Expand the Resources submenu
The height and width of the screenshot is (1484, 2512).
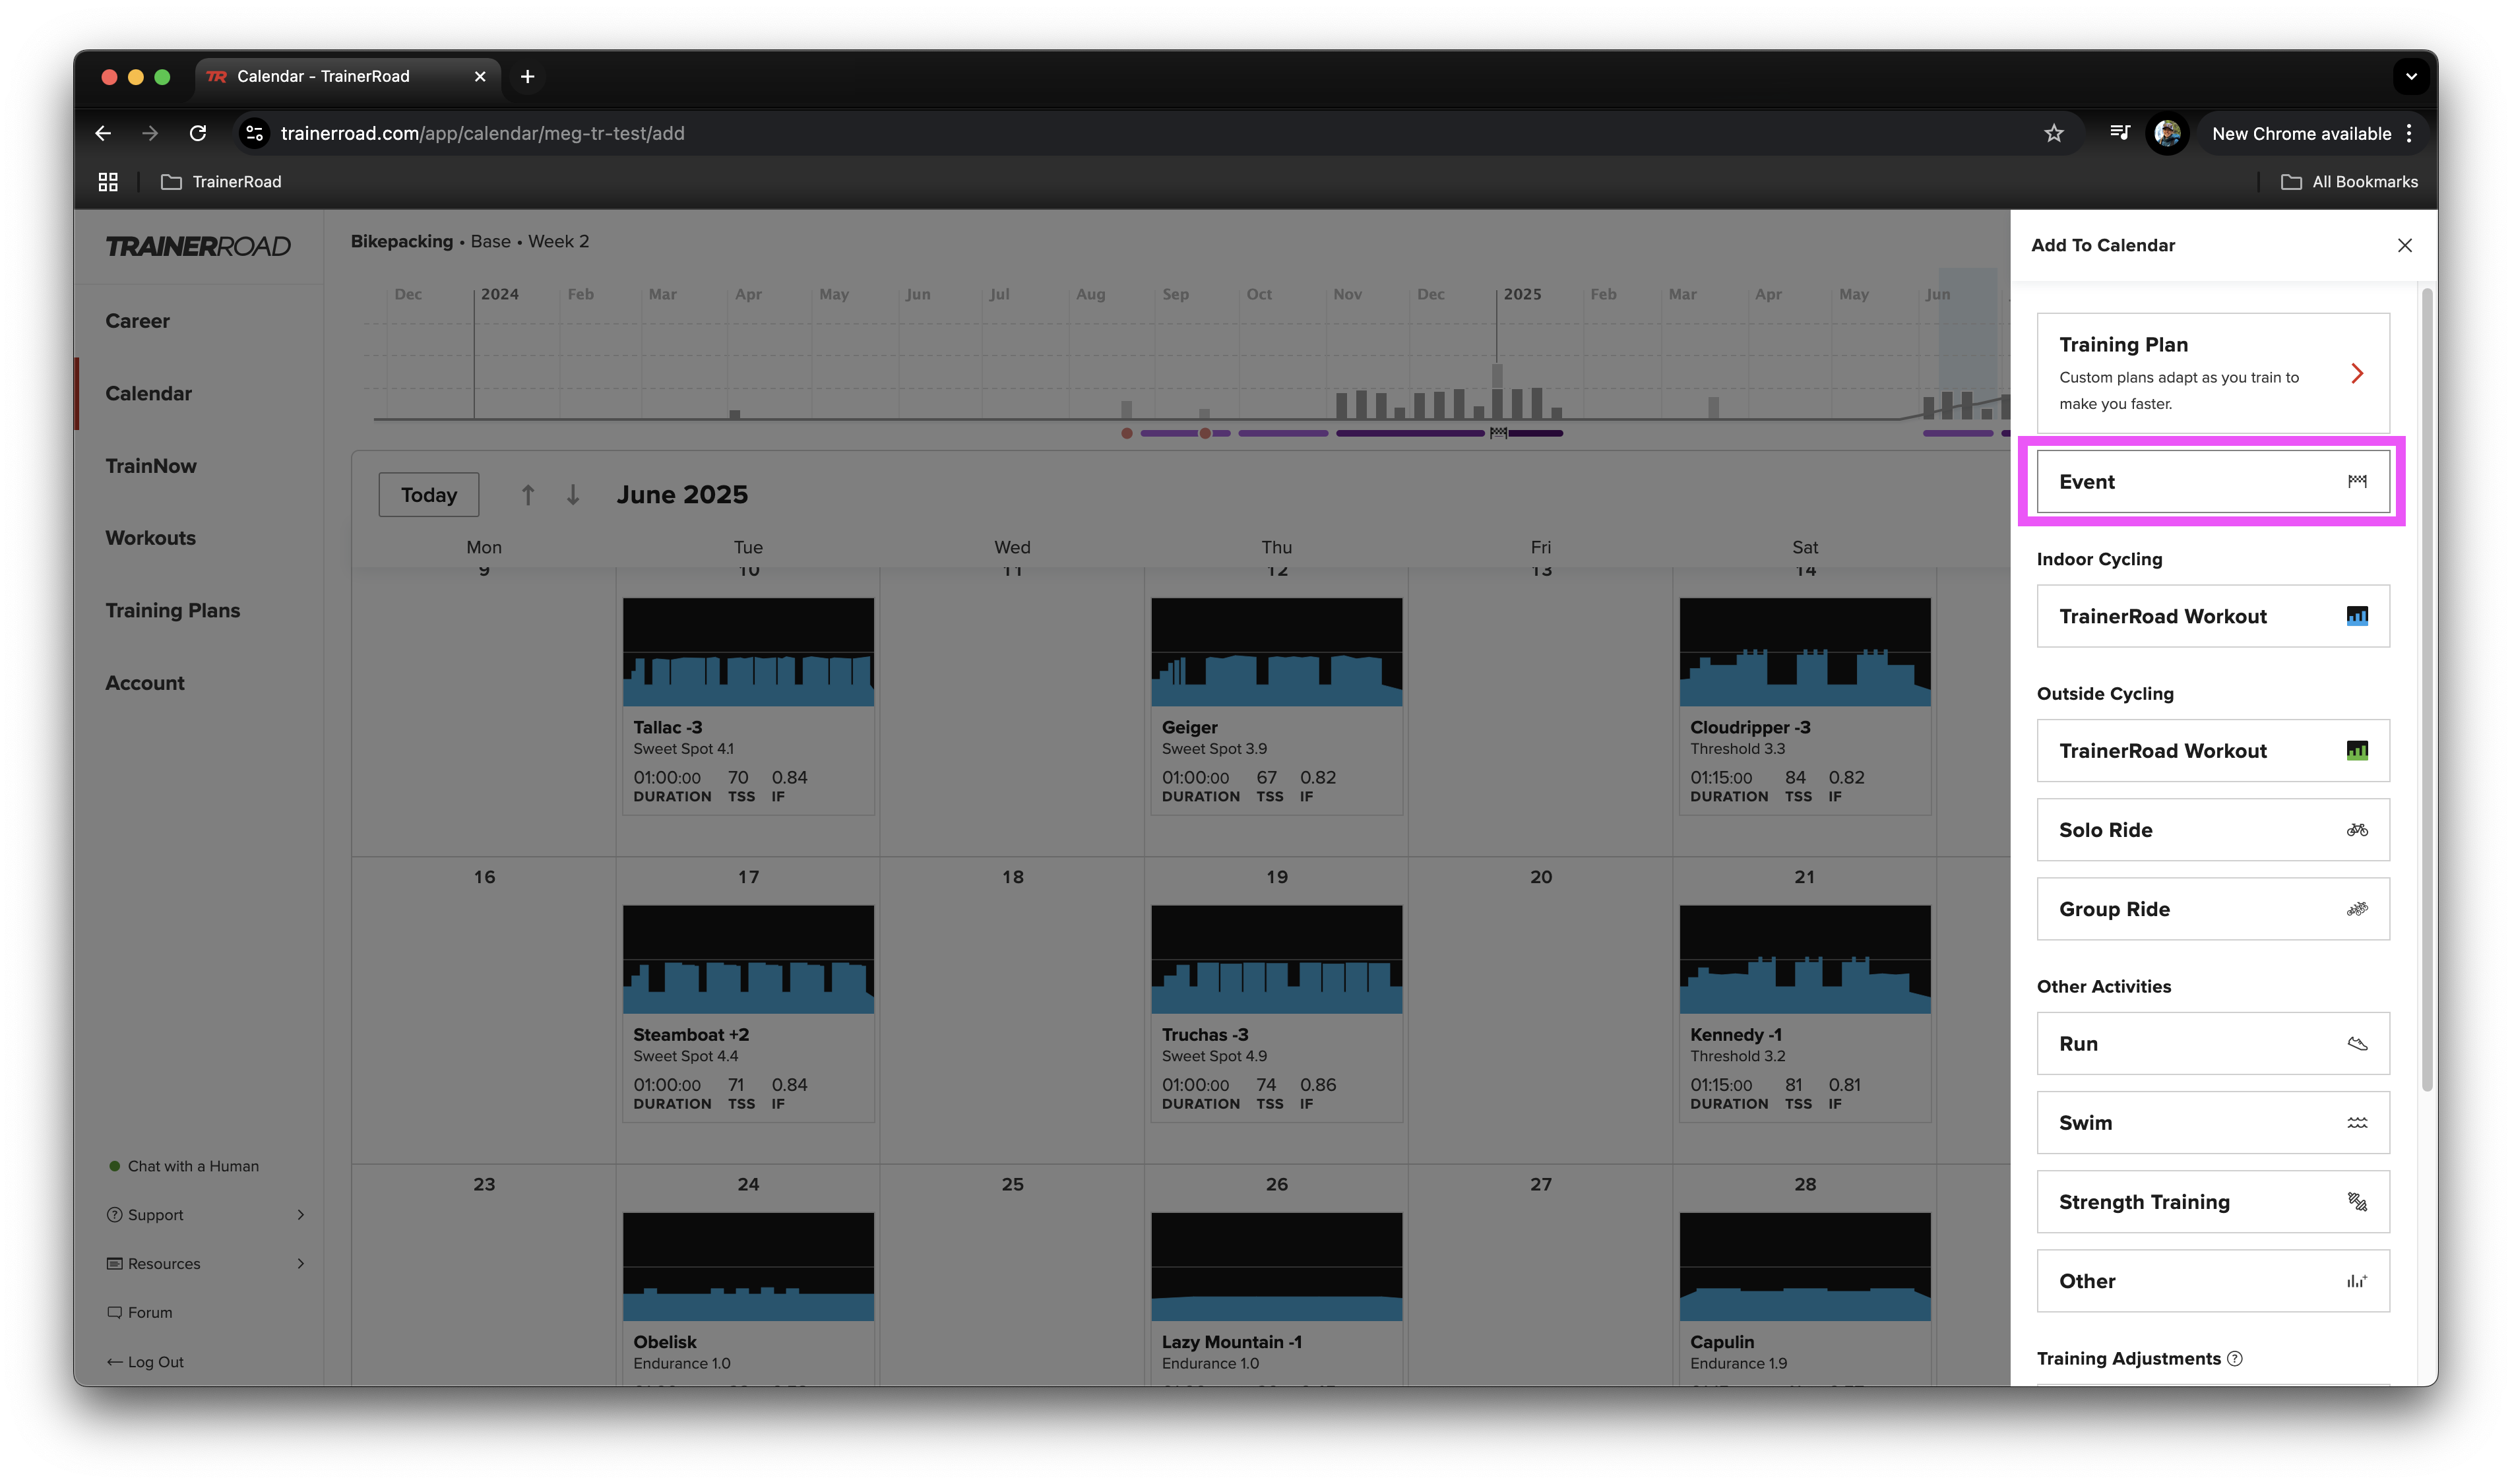point(301,1263)
